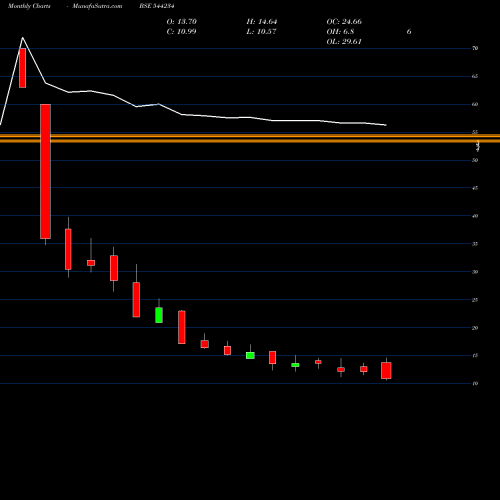Click the tallest red candle spanning 60 to 36
The width and height of the screenshot is (500, 500).
coord(46,171)
